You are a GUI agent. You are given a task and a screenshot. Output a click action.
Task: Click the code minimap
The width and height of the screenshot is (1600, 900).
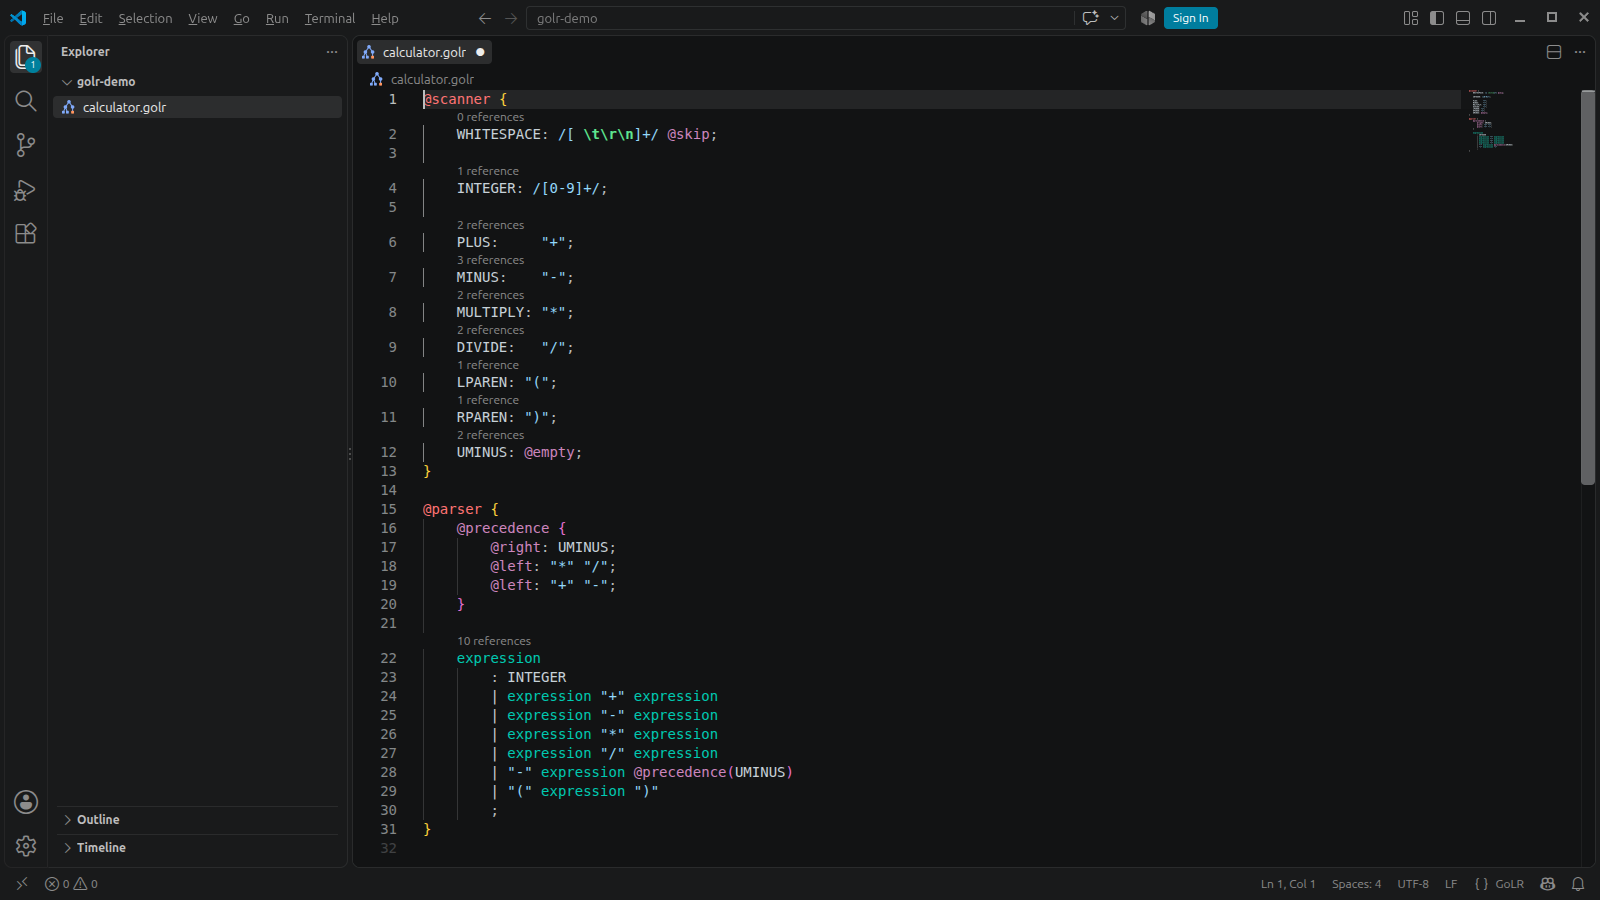1491,120
